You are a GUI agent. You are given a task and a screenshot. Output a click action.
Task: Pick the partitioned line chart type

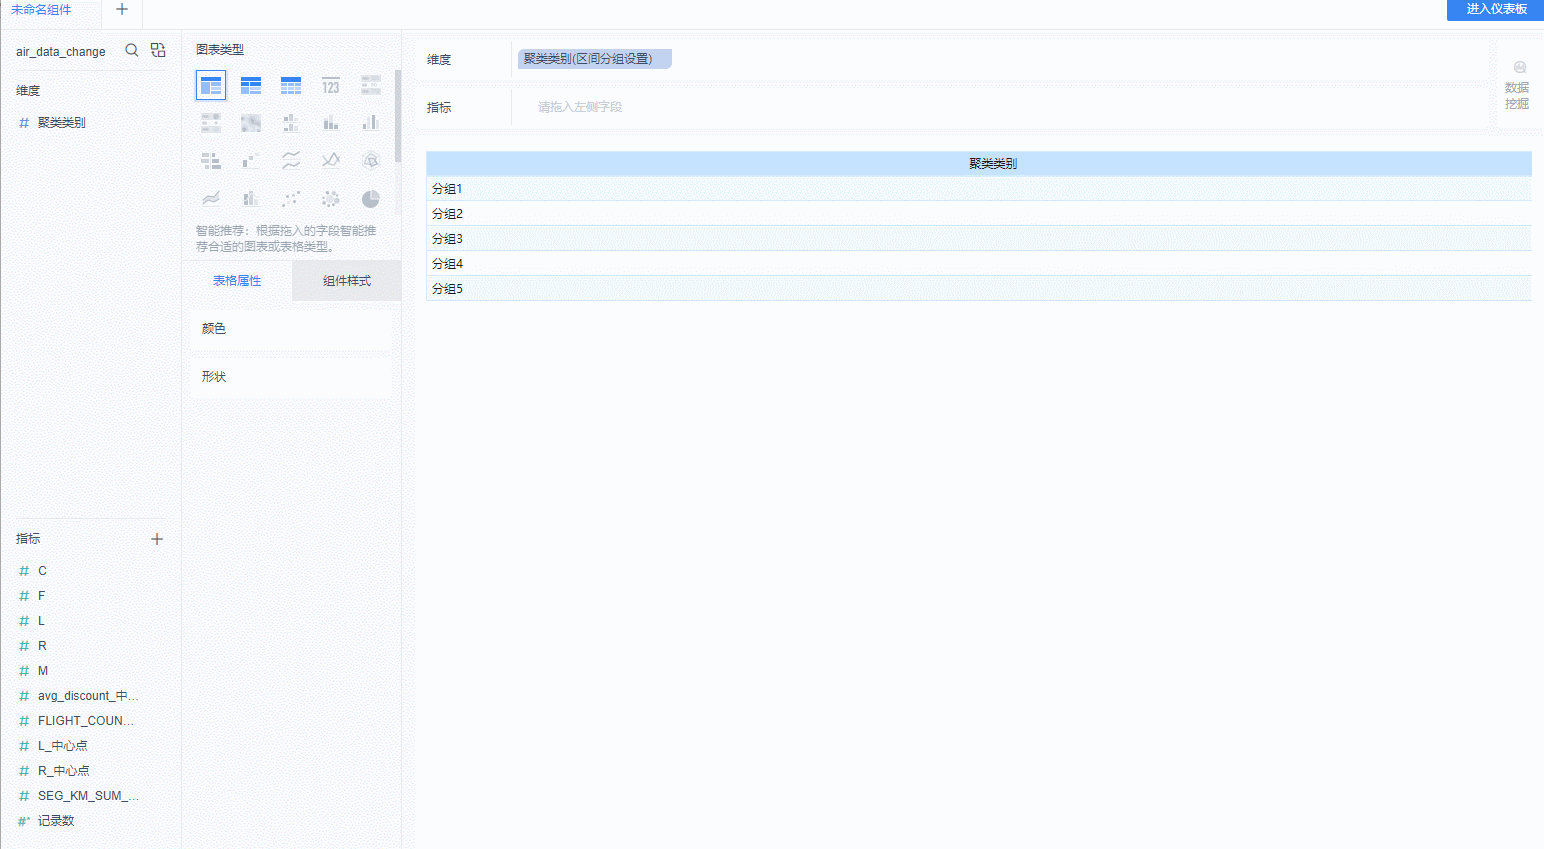[291, 161]
